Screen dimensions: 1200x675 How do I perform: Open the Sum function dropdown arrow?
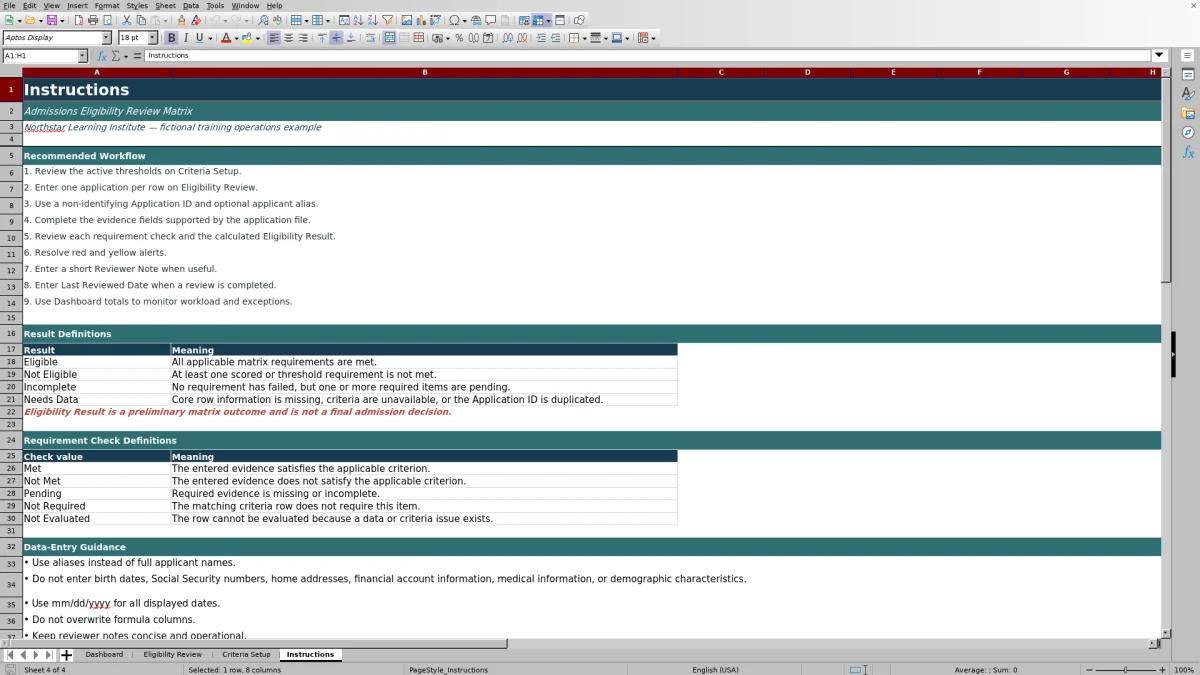point(126,56)
